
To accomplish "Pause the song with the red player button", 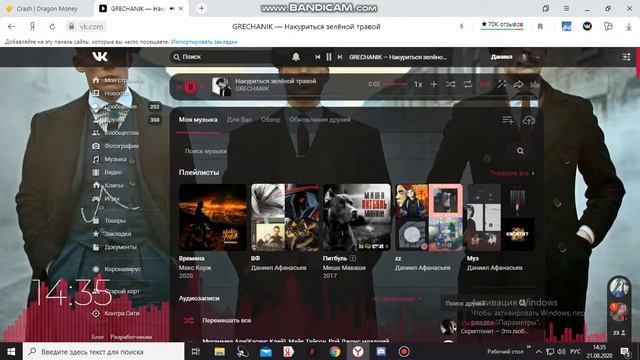I will pyautogui.click(x=190, y=87).
